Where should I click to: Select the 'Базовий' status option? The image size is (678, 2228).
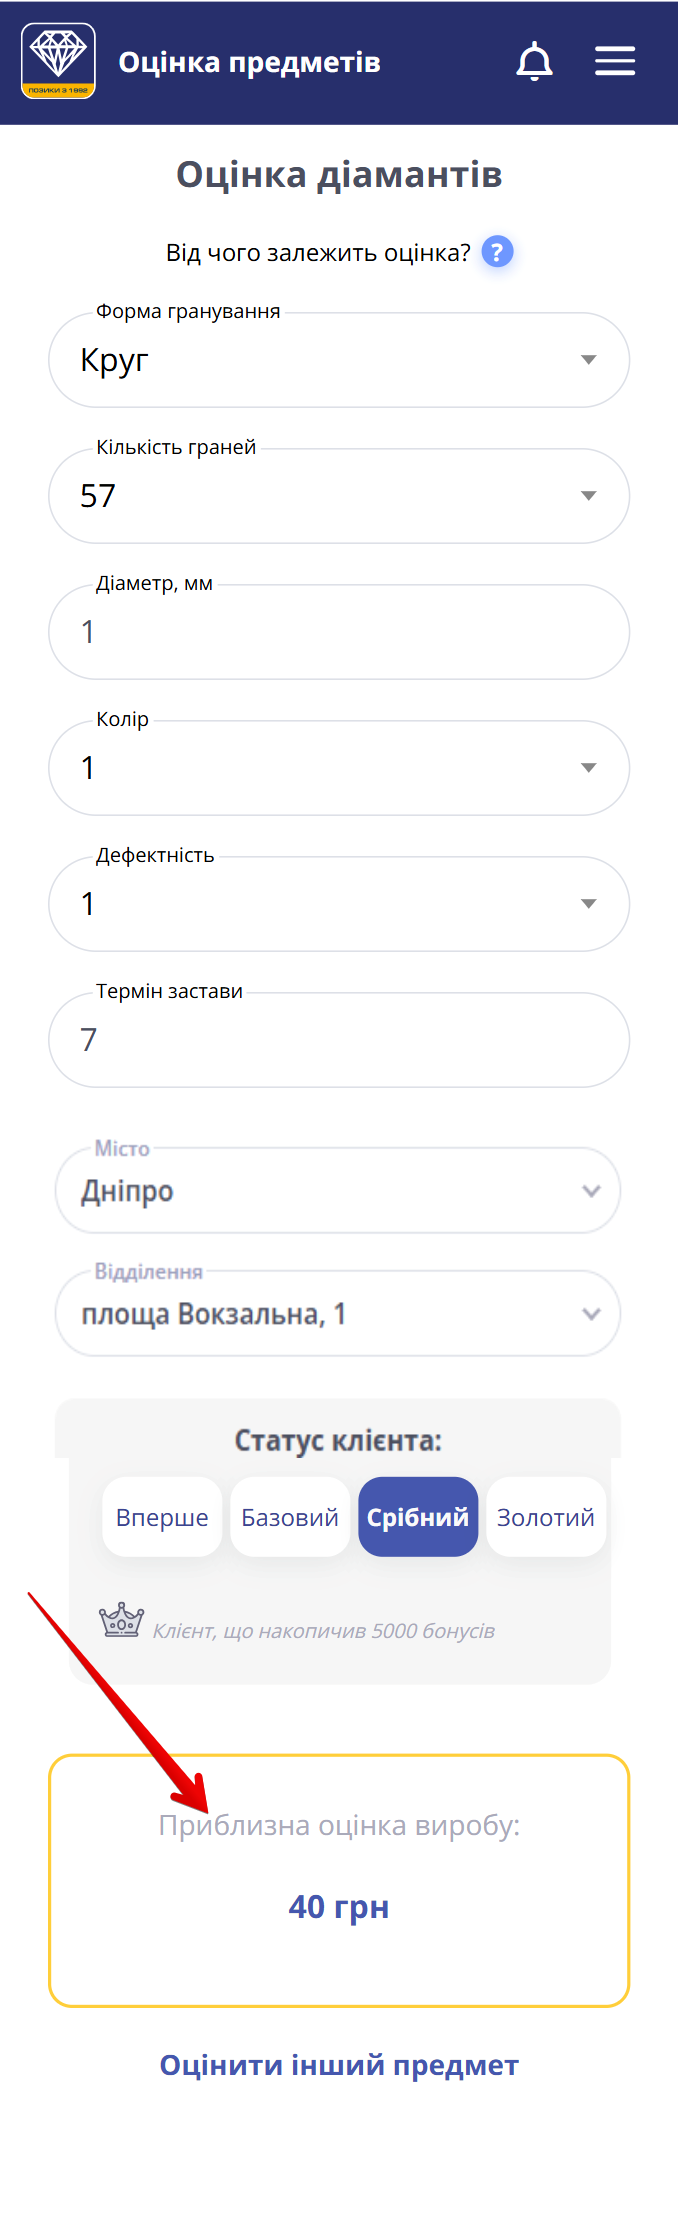290,1516
